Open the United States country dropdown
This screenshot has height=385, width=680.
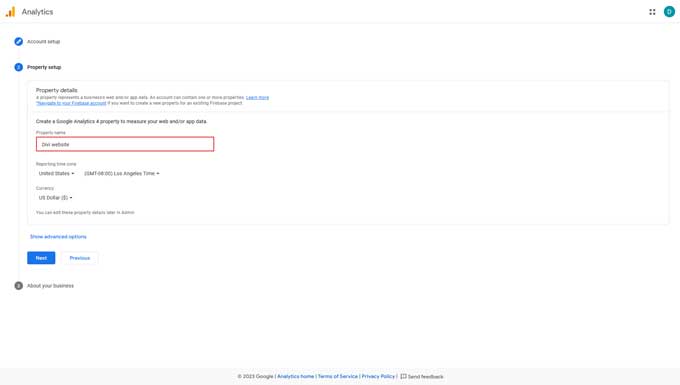(56, 173)
